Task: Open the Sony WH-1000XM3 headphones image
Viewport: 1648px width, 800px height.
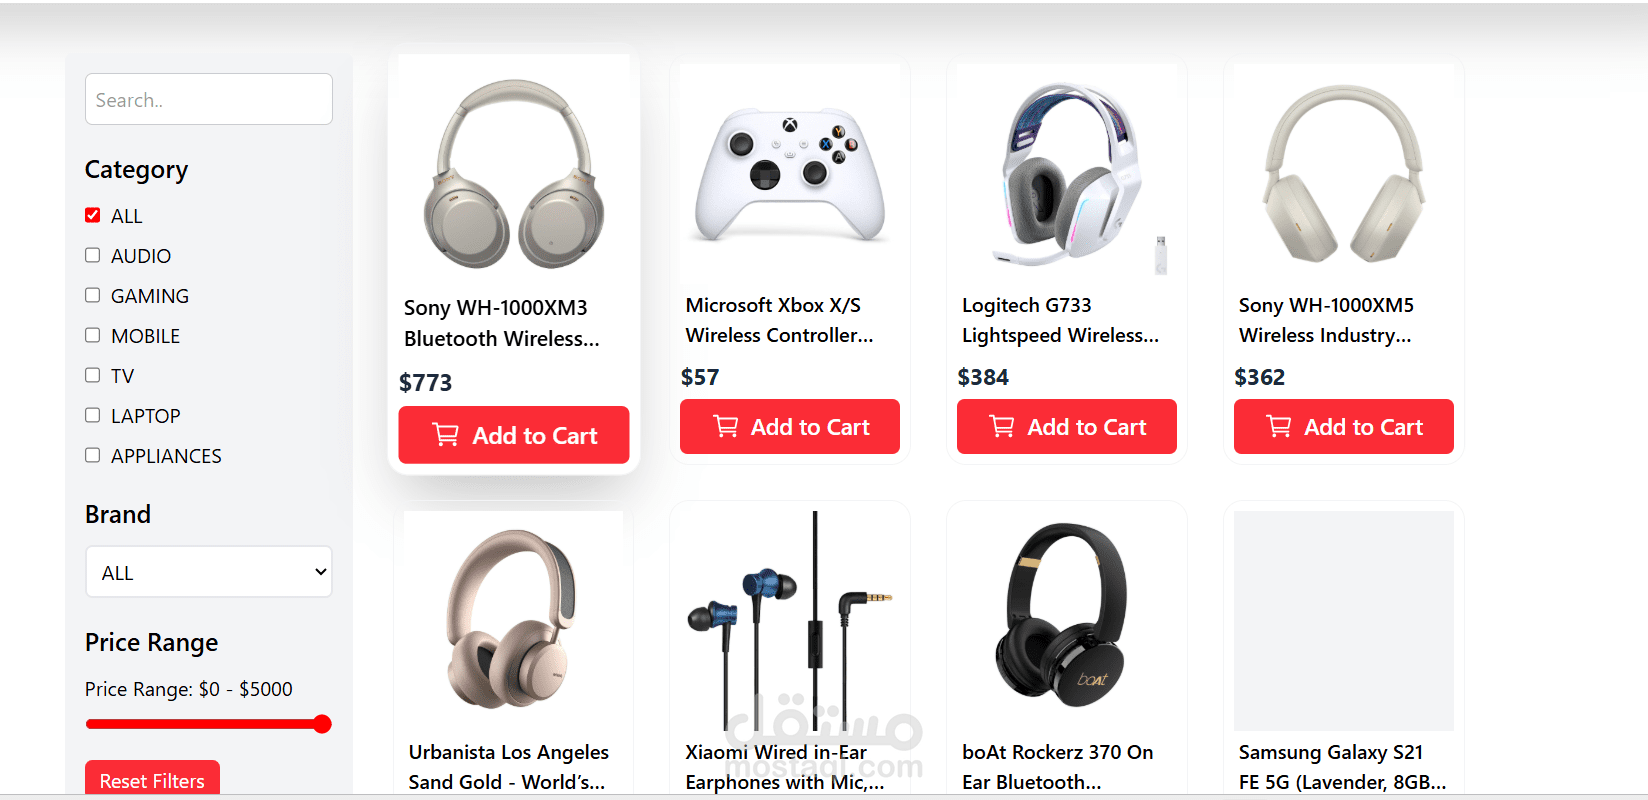Action: (514, 172)
